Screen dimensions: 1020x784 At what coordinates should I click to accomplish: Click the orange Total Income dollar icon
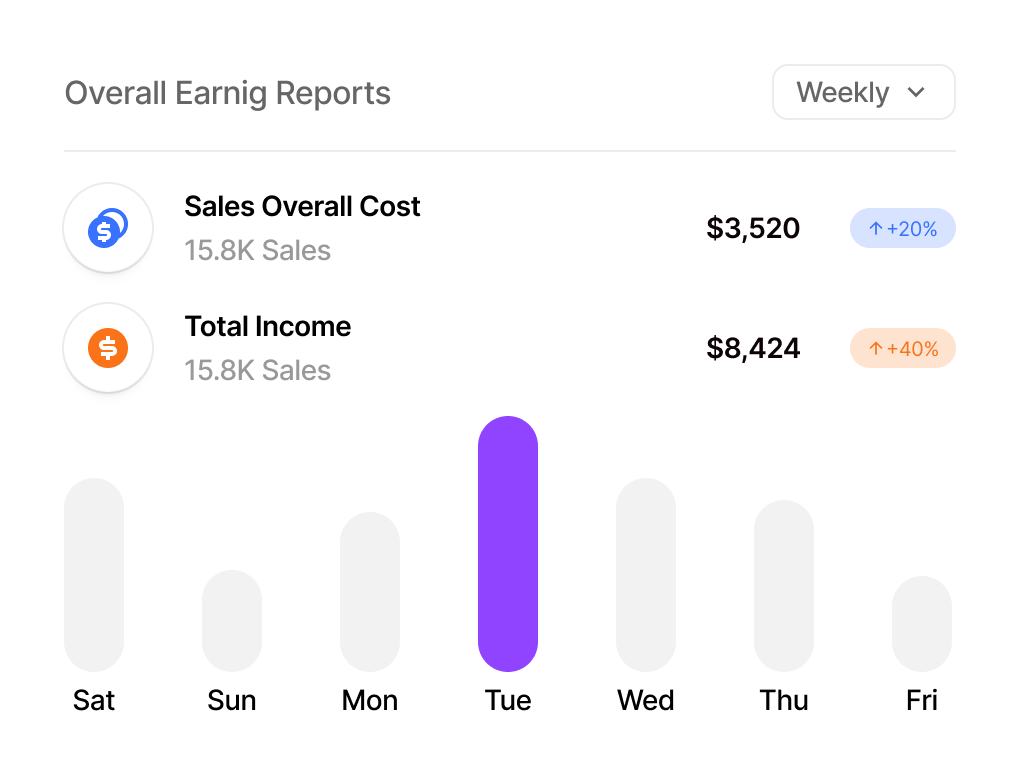pos(108,348)
